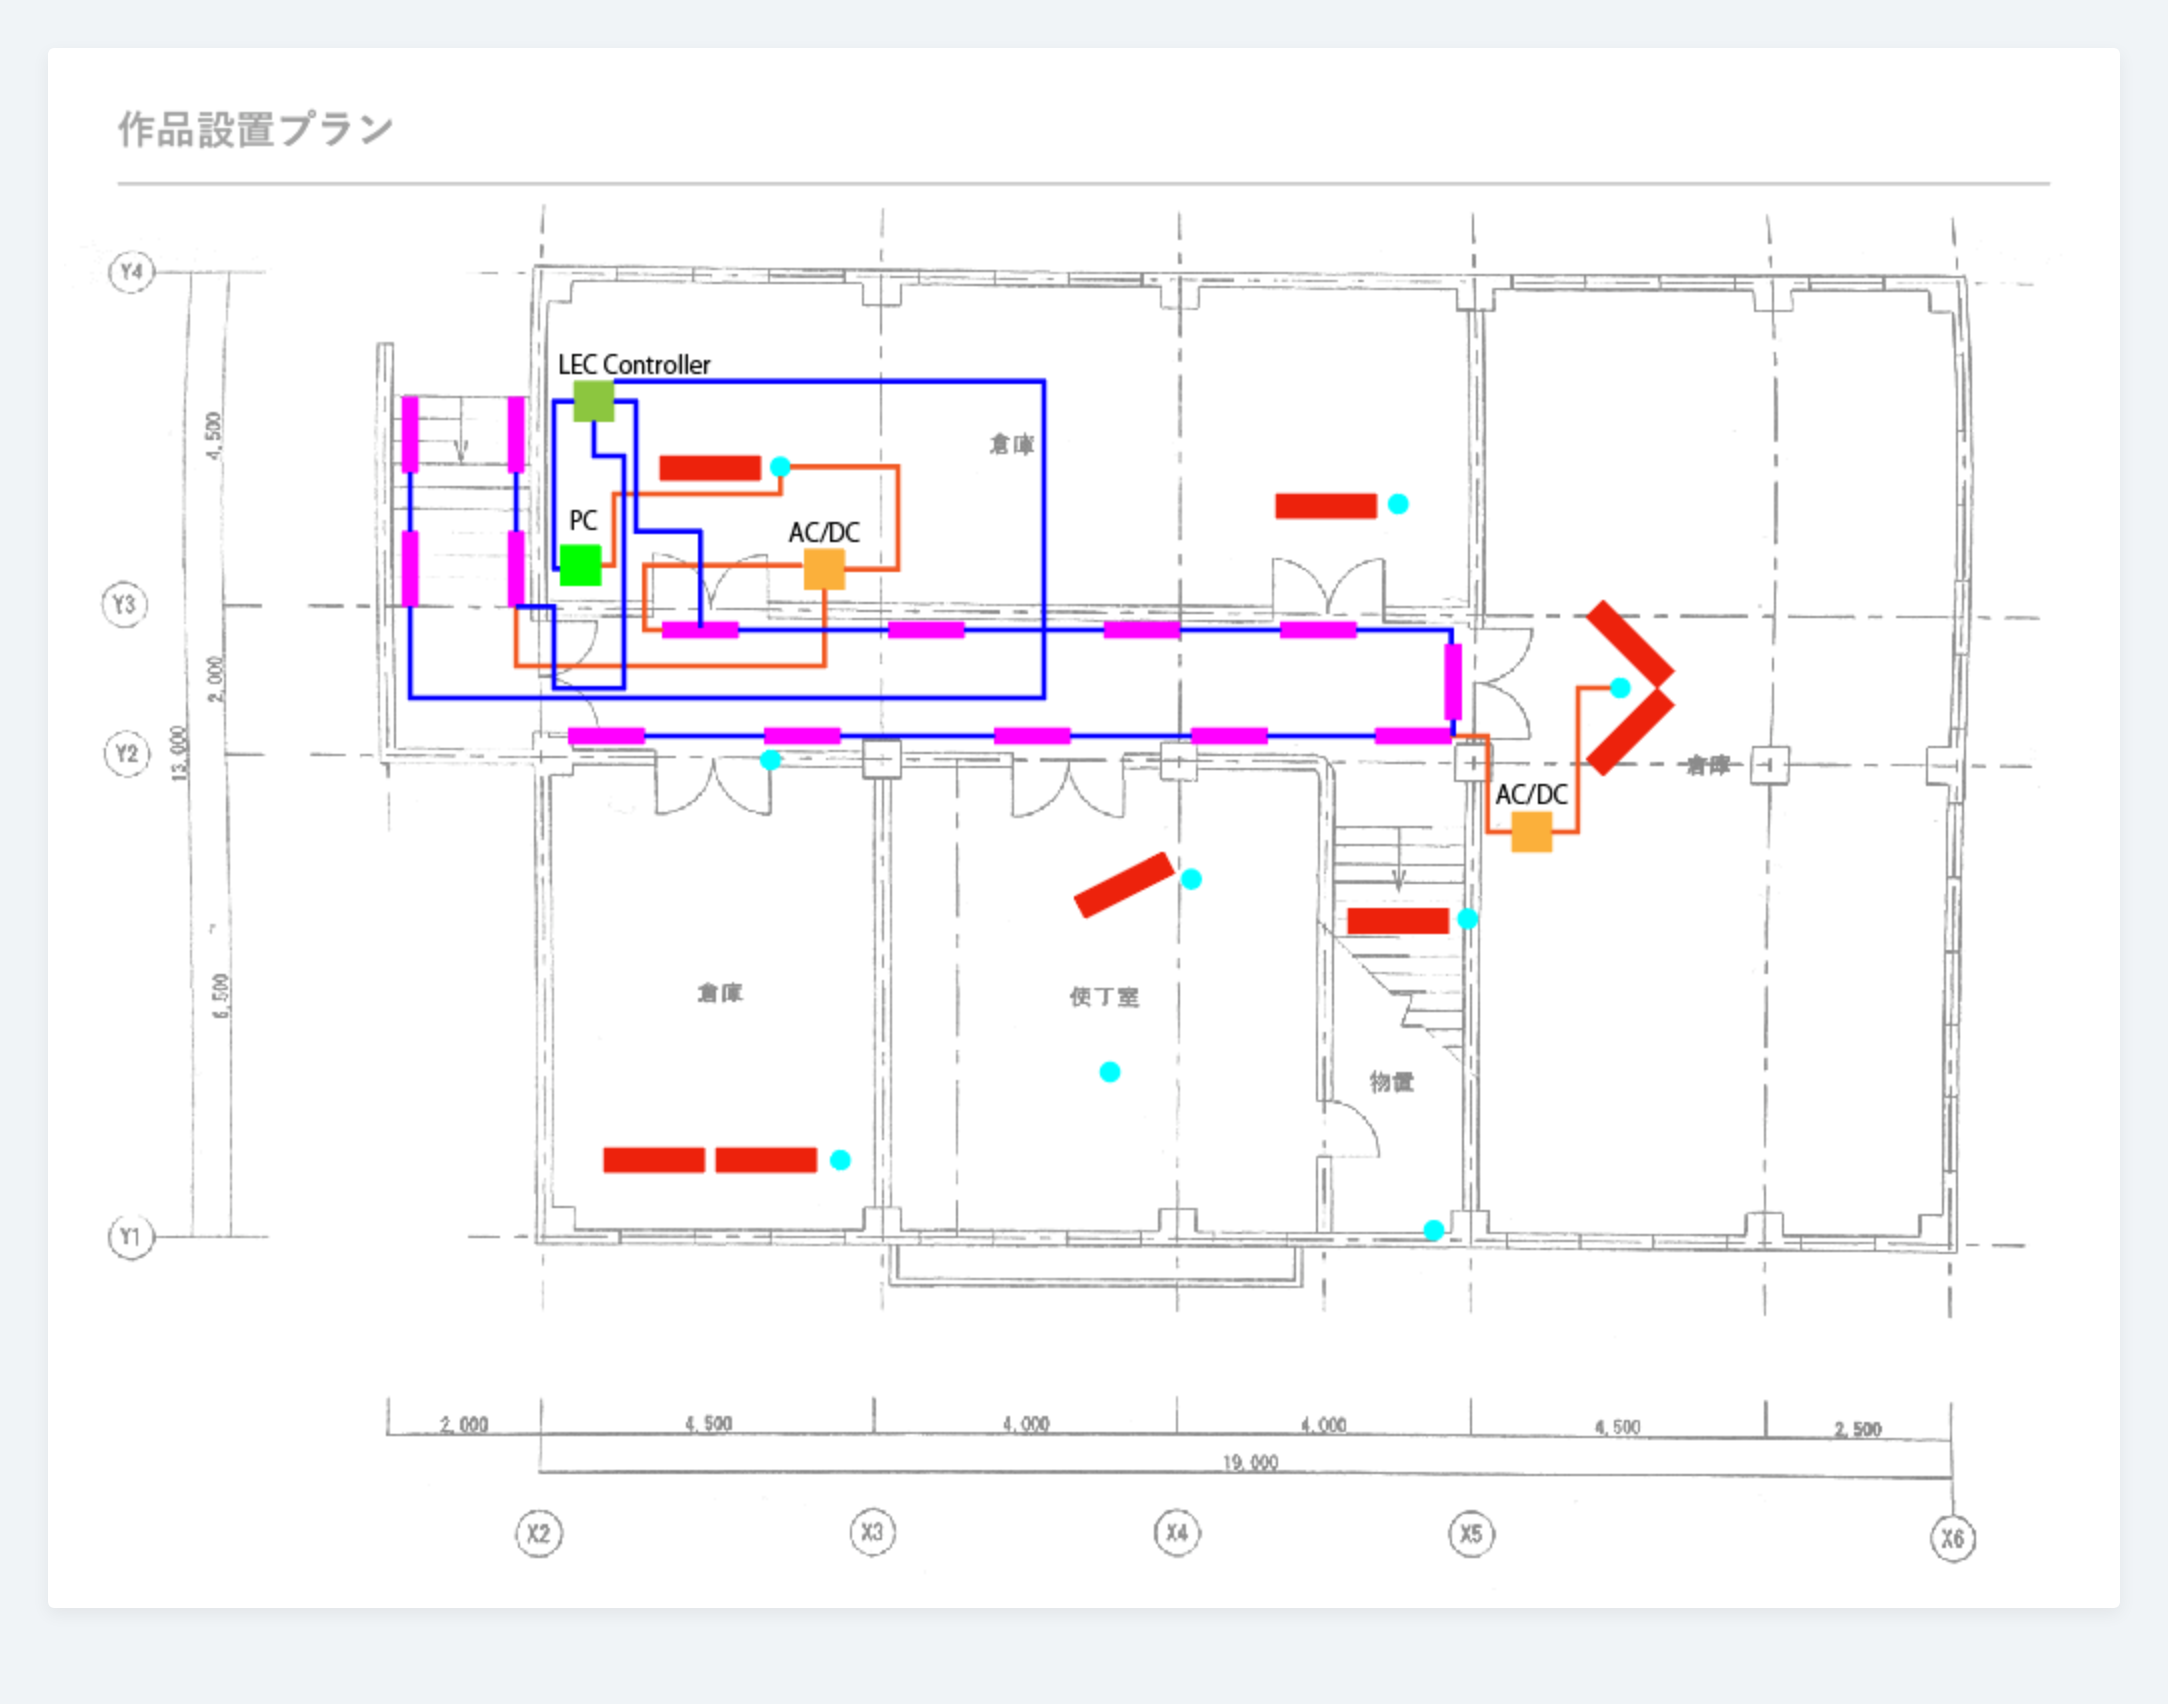Click the vertical magenta segment near X5 doors
Viewport: 2168px width, 1704px height.
click(1453, 682)
